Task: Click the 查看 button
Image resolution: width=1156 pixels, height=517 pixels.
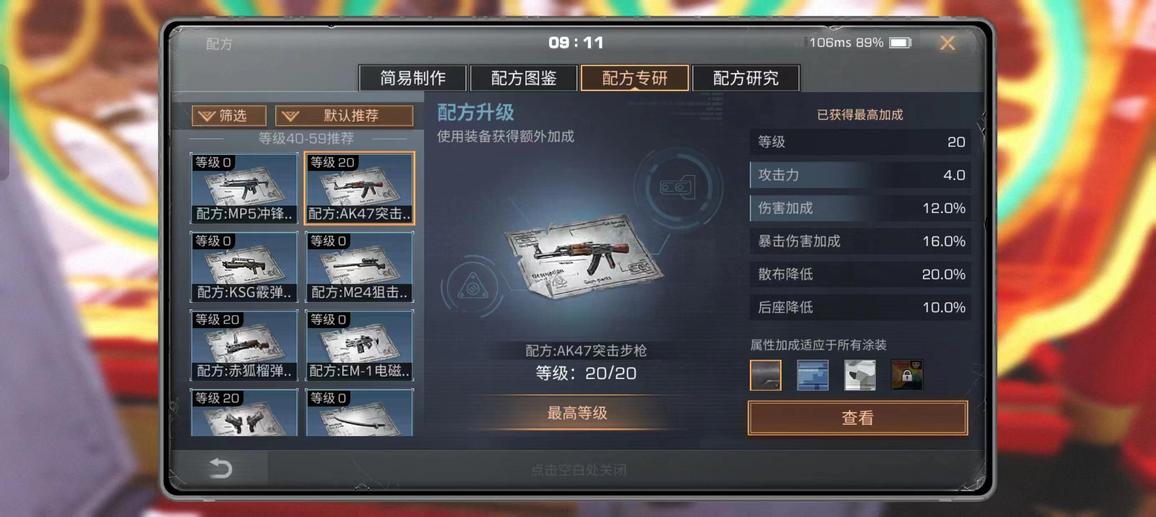Action: tap(857, 418)
